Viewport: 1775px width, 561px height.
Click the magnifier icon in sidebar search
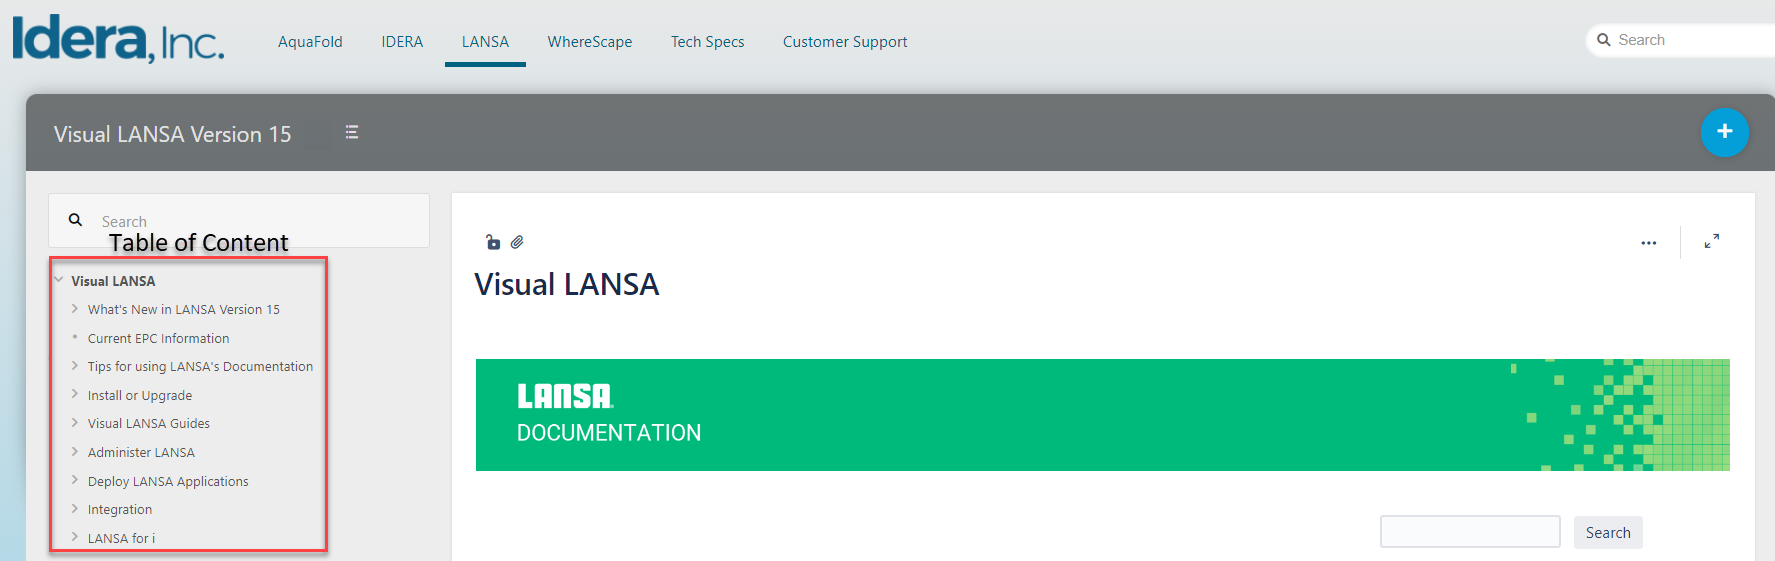tap(75, 220)
